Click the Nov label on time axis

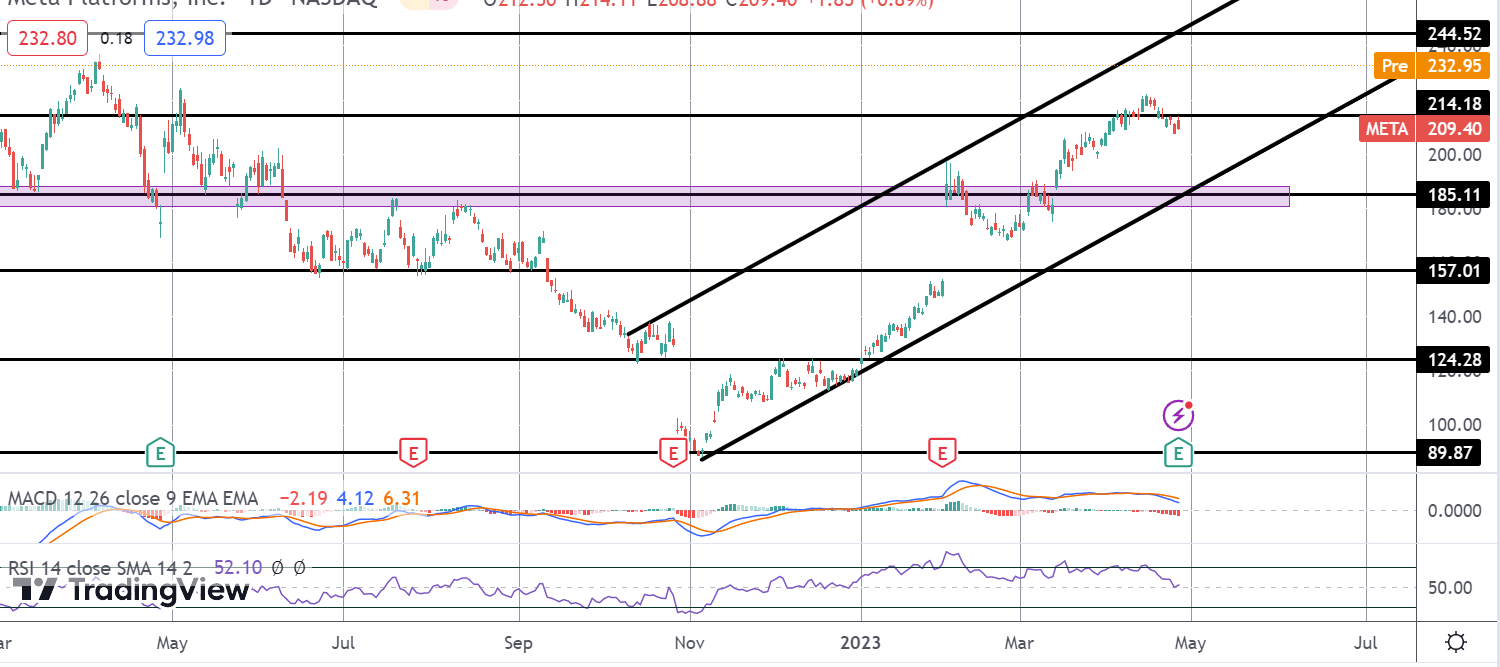[688, 641]
